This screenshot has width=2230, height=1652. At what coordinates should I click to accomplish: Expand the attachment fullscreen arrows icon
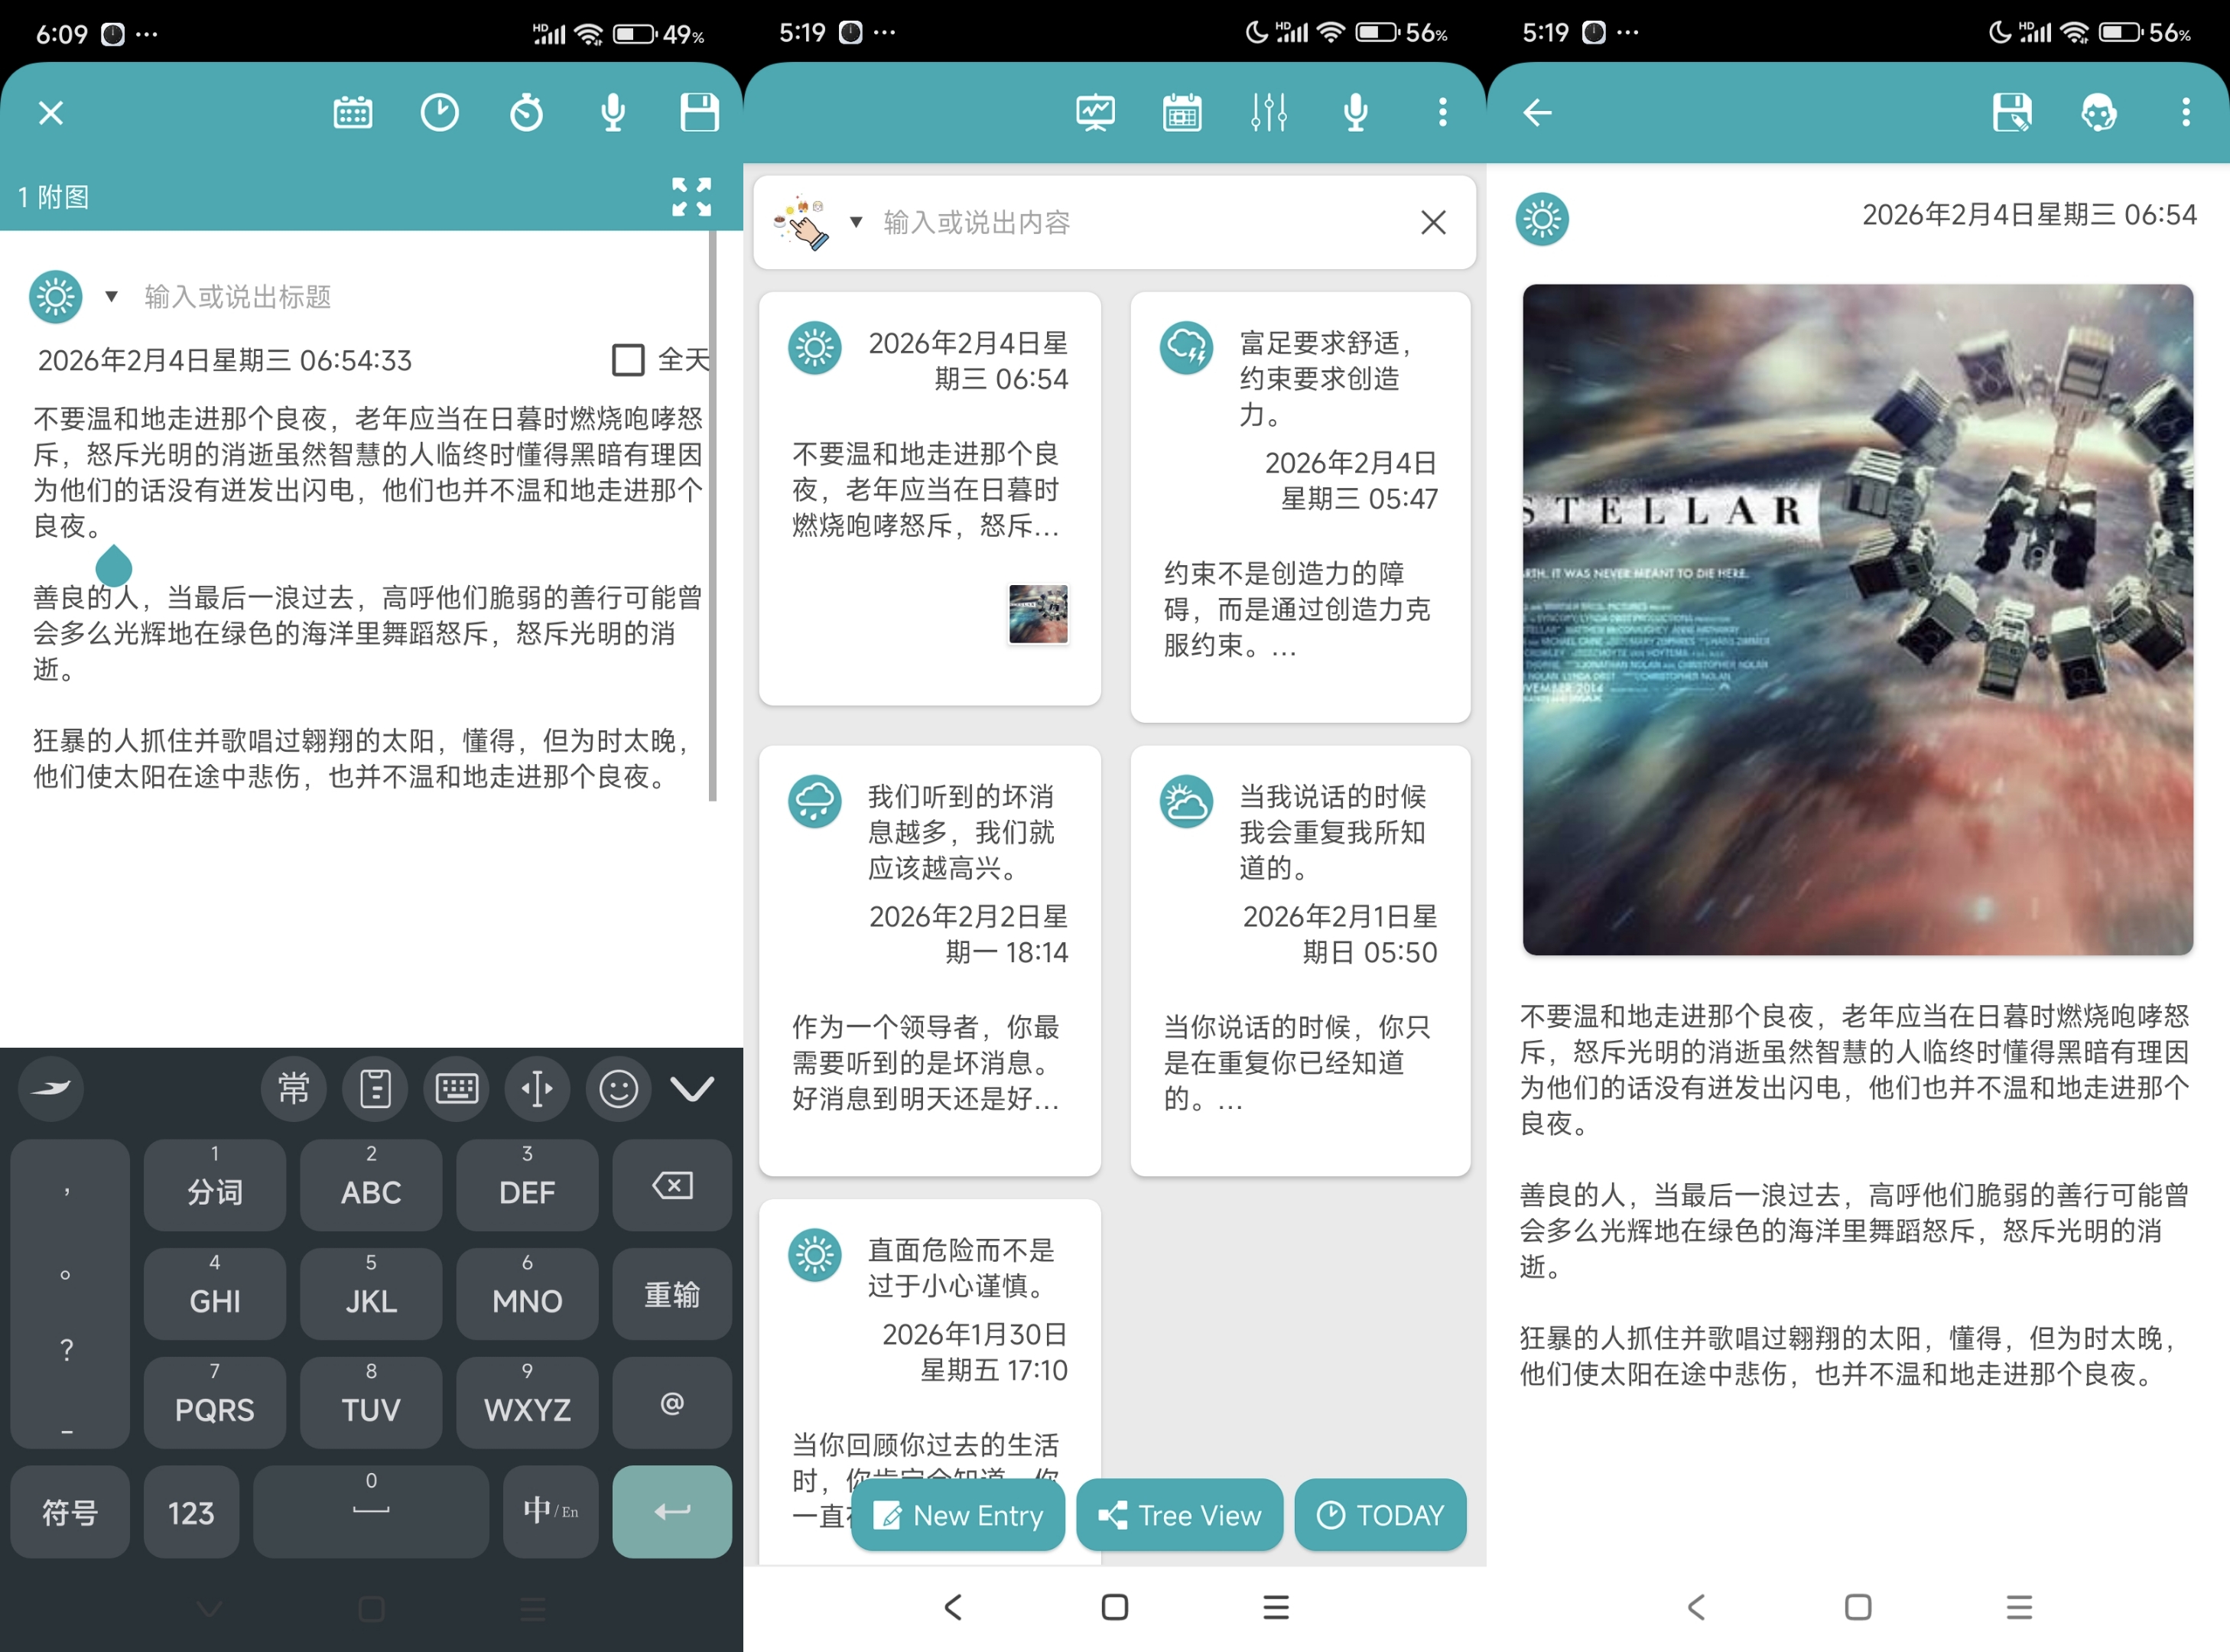(x=691, y=197)
